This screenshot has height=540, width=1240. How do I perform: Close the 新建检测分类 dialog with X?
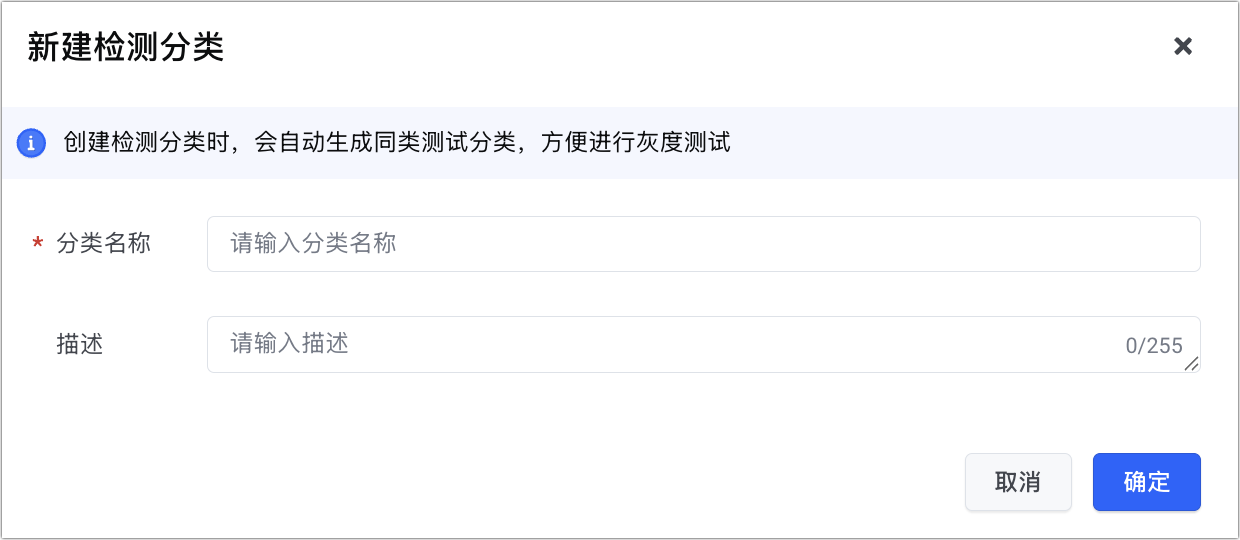(1183, 46)
